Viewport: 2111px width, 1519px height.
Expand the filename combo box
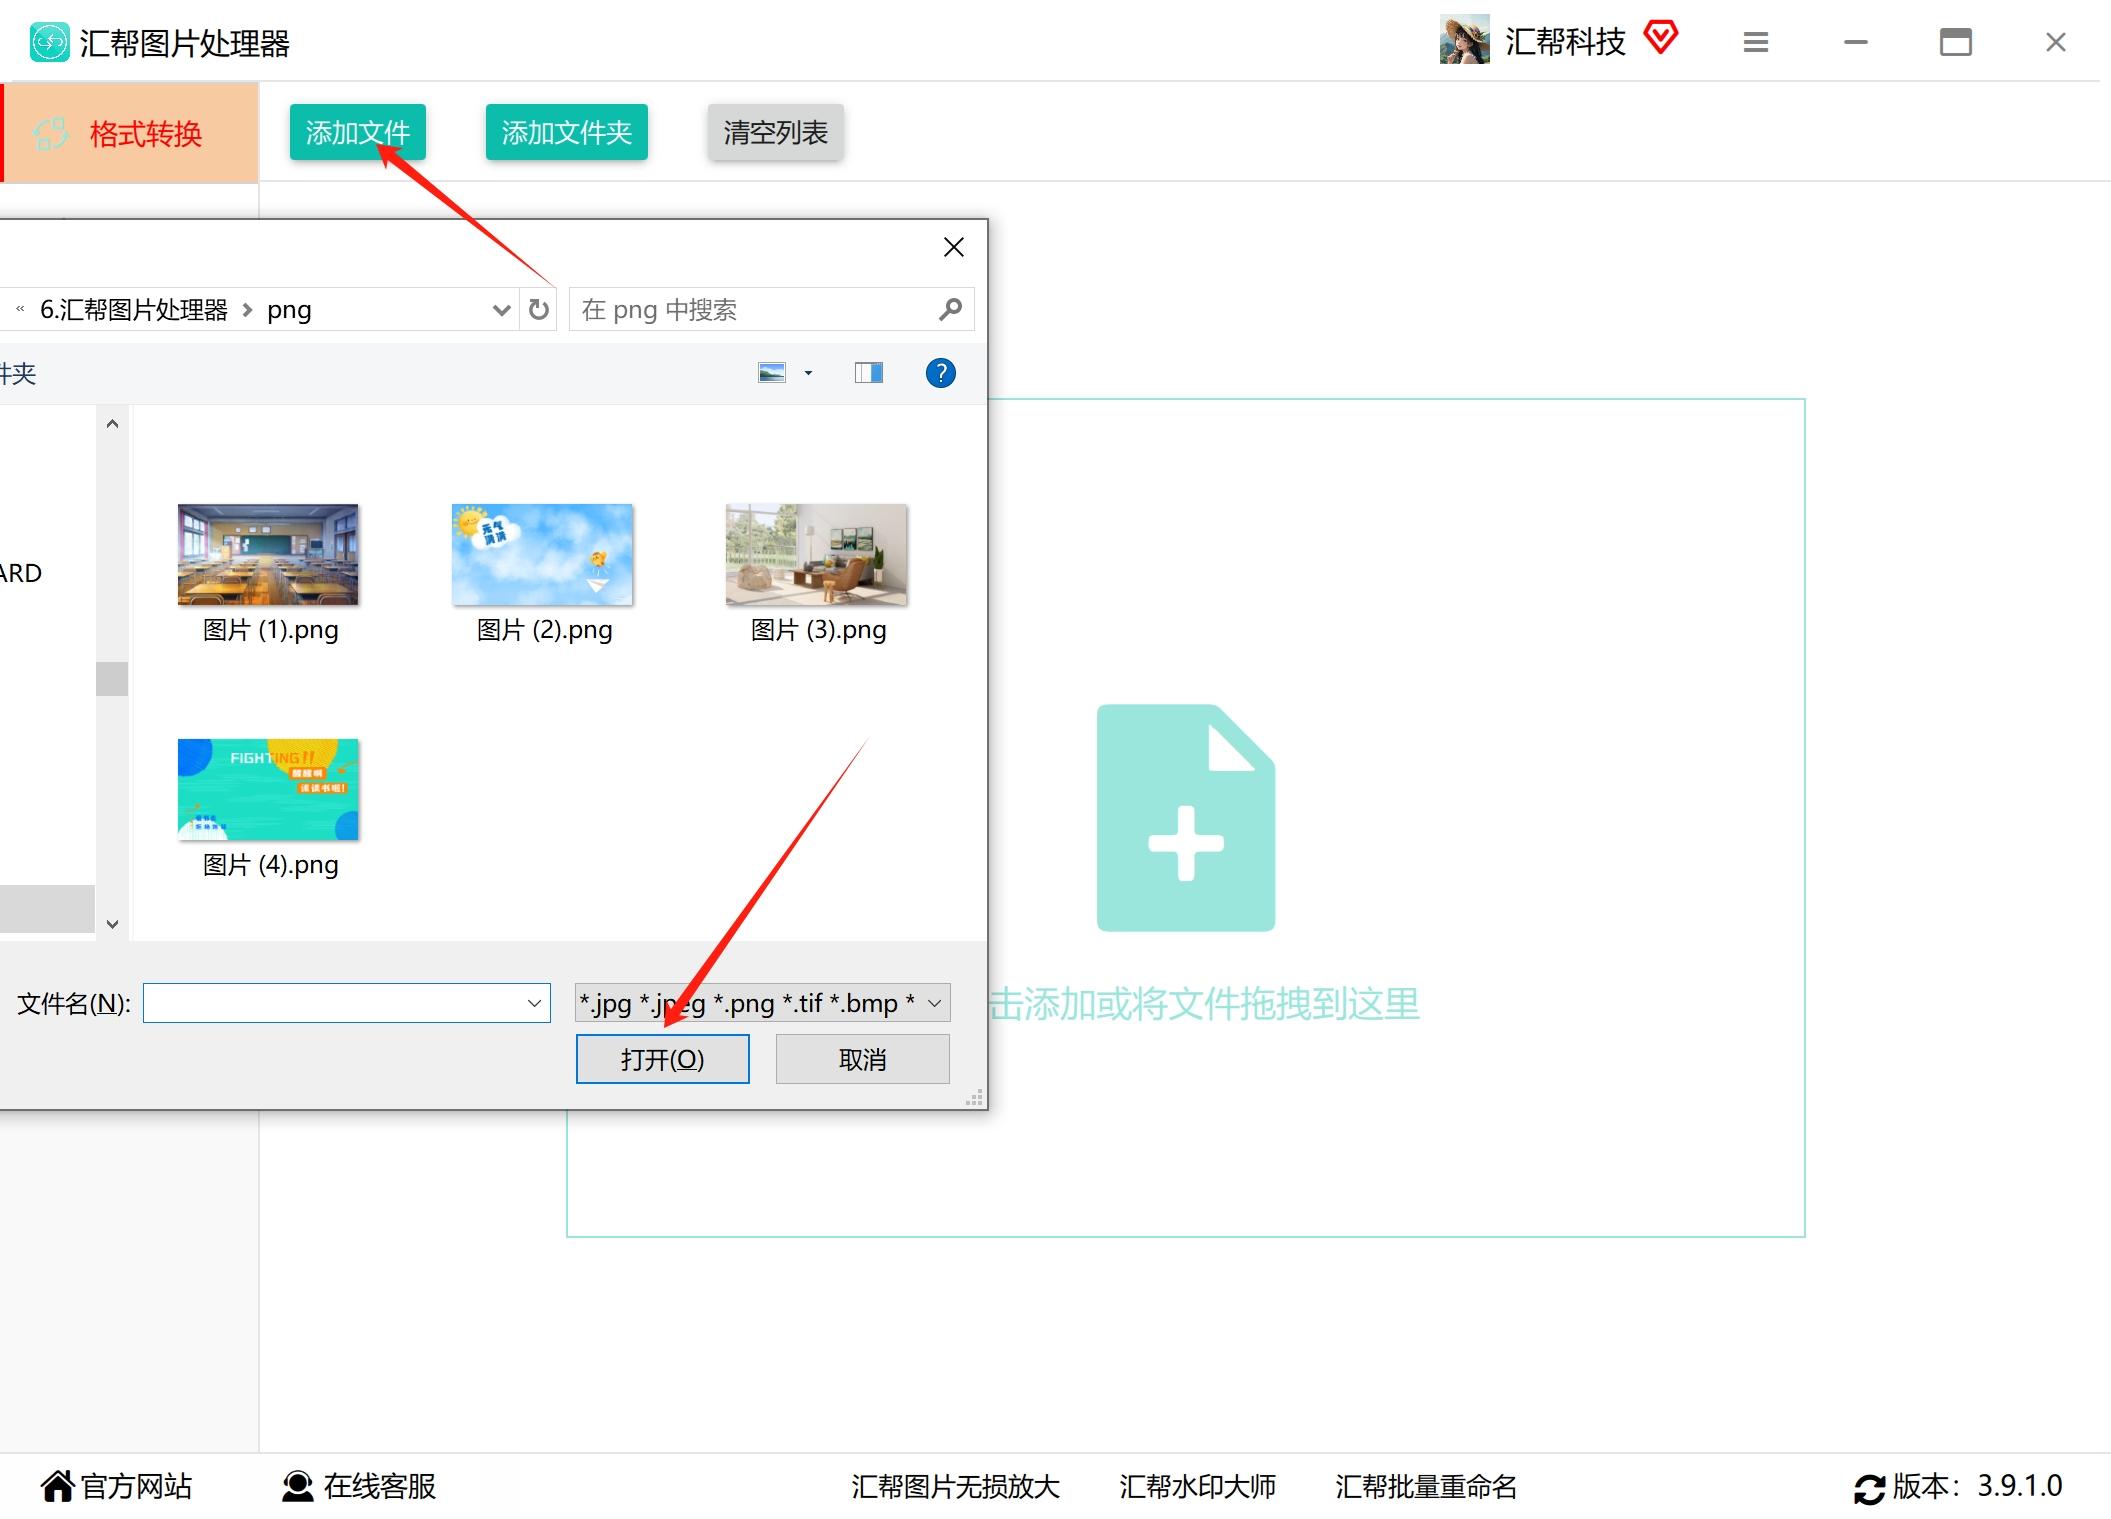(533, 1003)
